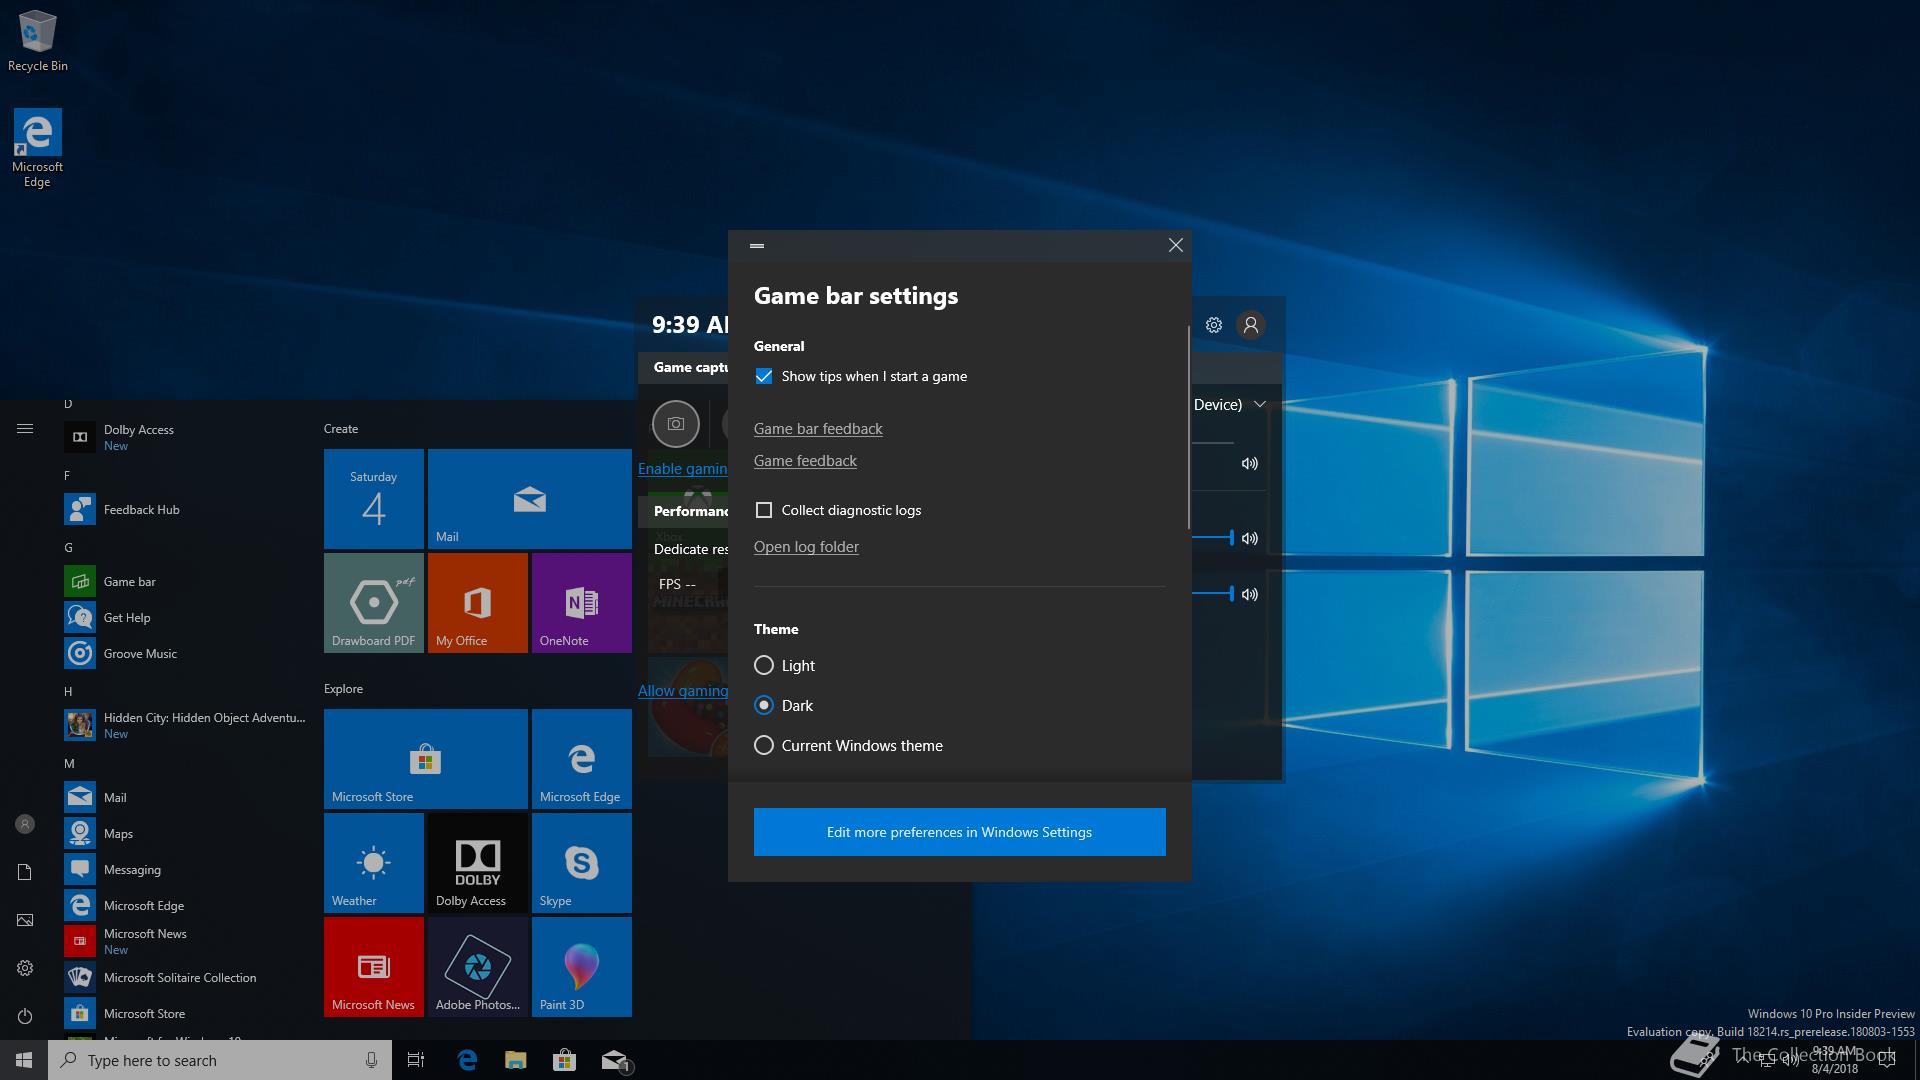This screenshot has width=1920, height=1080.
Task: Click the Cortana microphone icon
Action: tap(371, 1060)
